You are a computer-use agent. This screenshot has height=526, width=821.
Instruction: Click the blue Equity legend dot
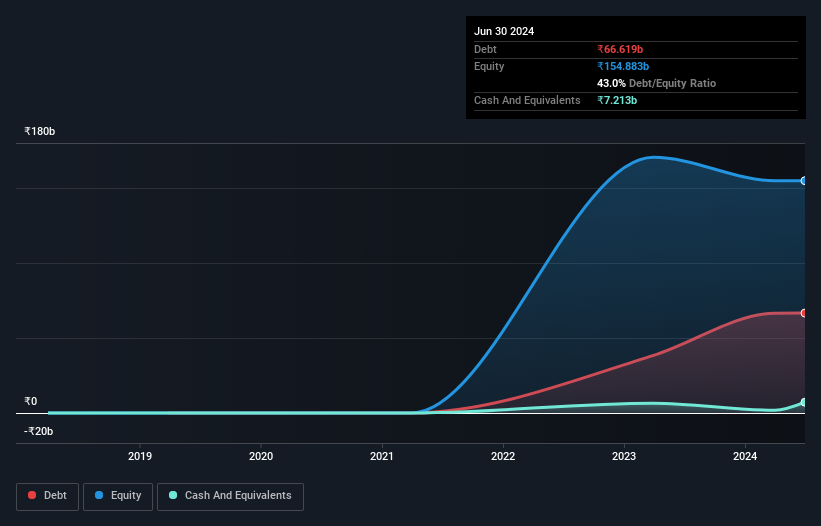point(99,495)
